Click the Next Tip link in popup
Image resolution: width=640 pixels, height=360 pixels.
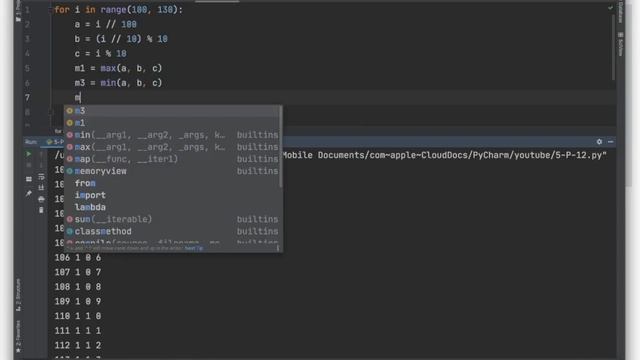pos(193,248)
